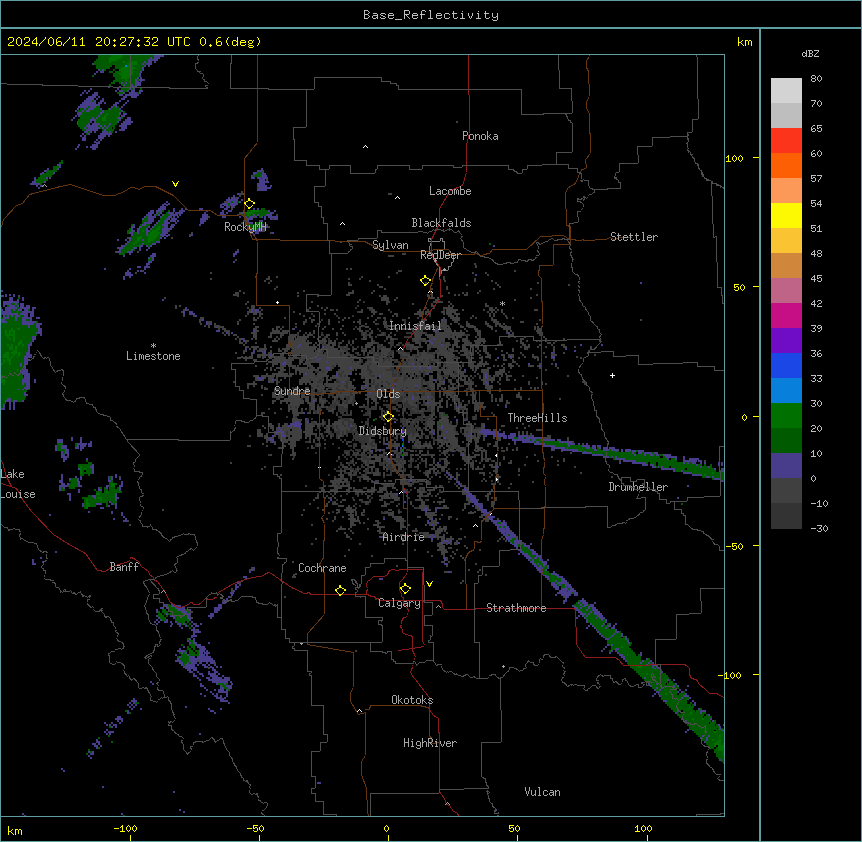Screen dimensions: 862x842
Task: Click the 0 tick label on horizontal axis
Action: point(386,828)
